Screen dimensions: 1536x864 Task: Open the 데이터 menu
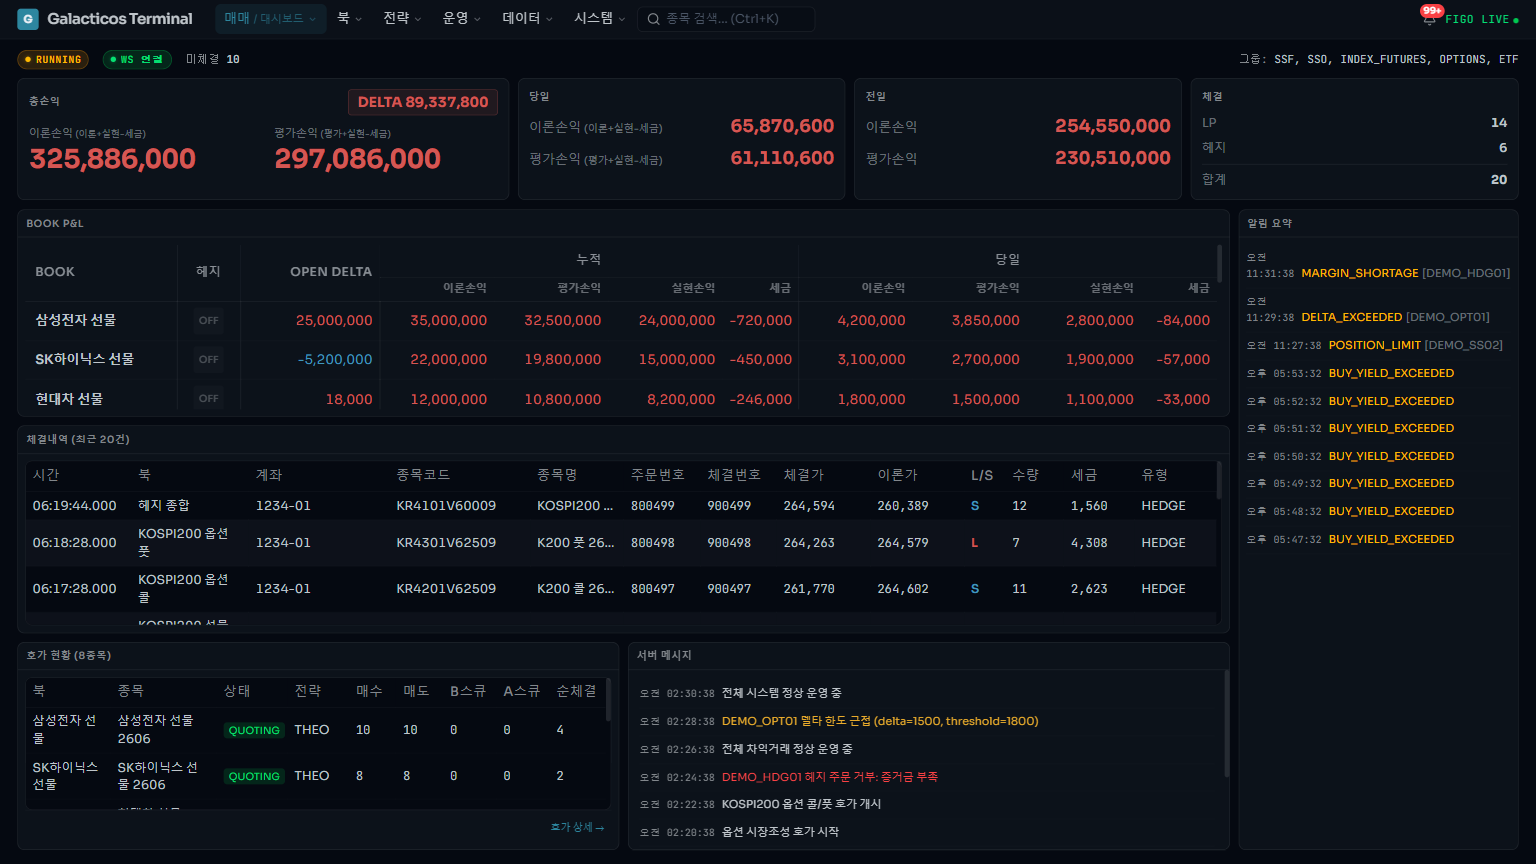click(x=527, y=19)
